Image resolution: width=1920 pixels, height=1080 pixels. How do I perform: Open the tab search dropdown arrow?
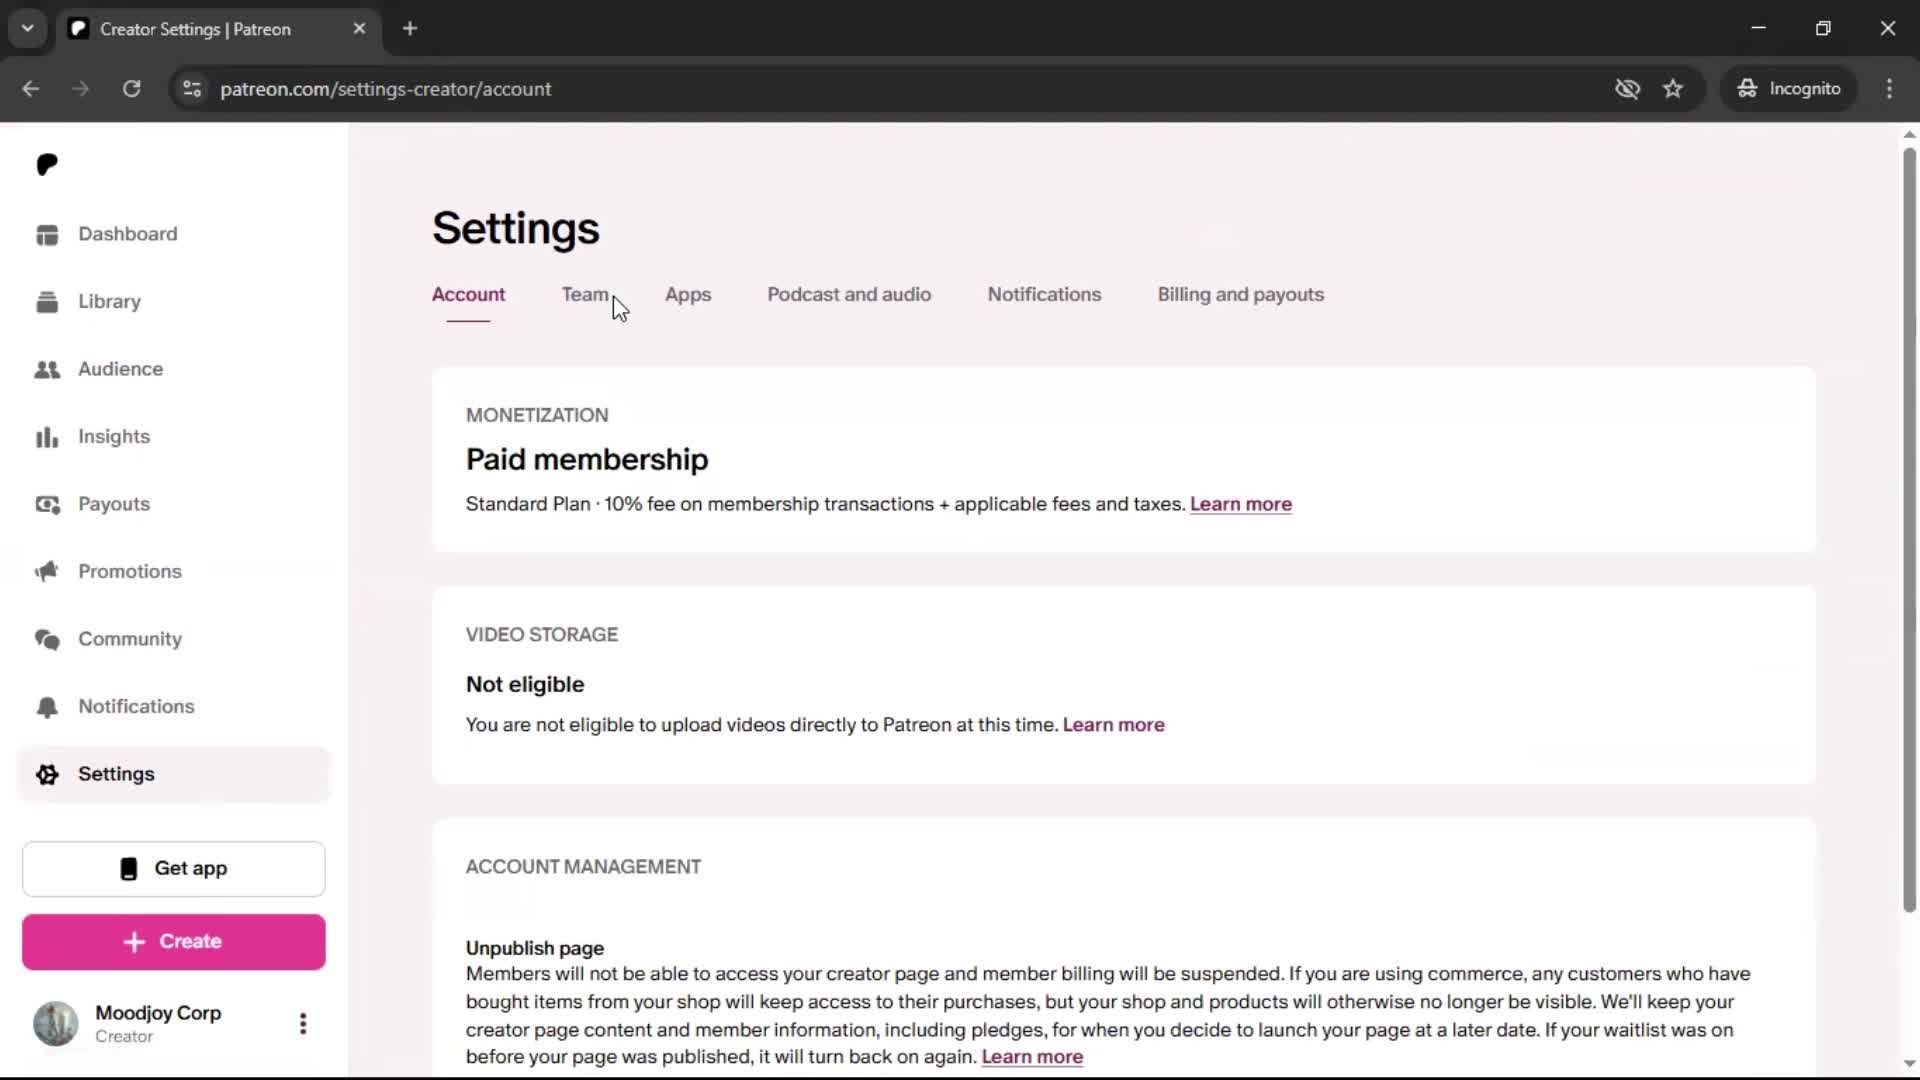click(x=28, y=29)
